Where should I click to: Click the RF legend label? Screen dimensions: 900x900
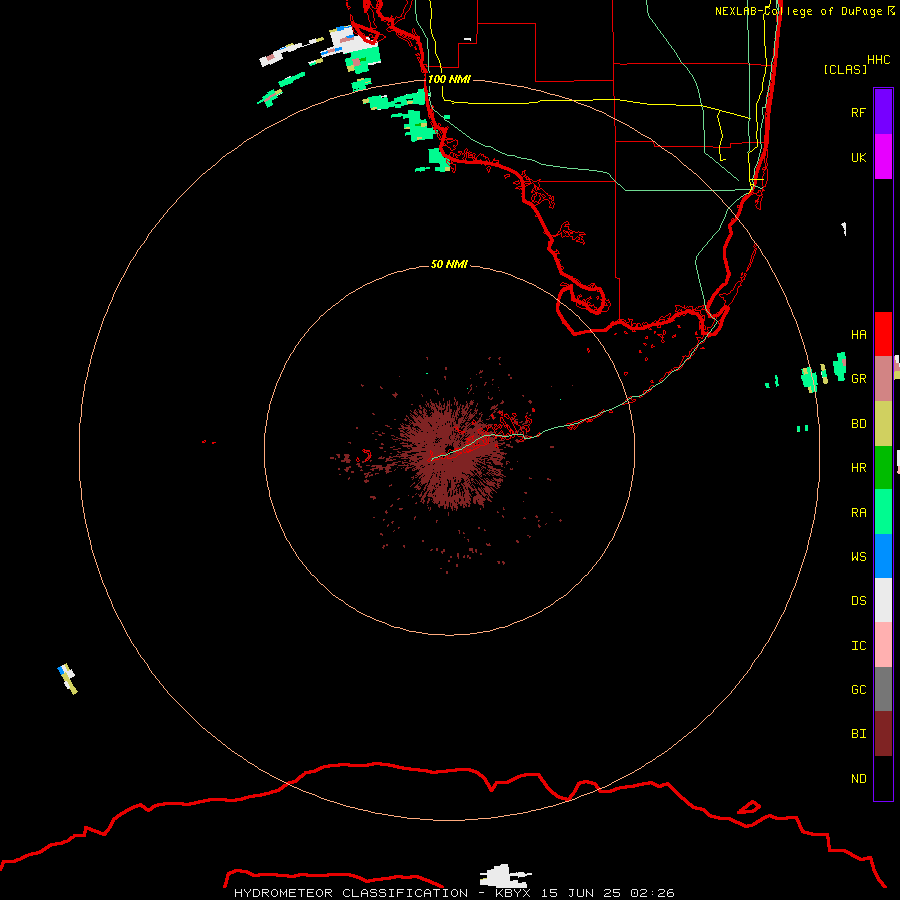(858, 113)
